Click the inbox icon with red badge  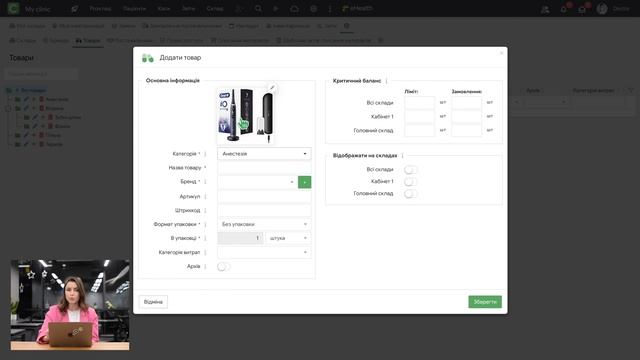click(x=582, y=9)
